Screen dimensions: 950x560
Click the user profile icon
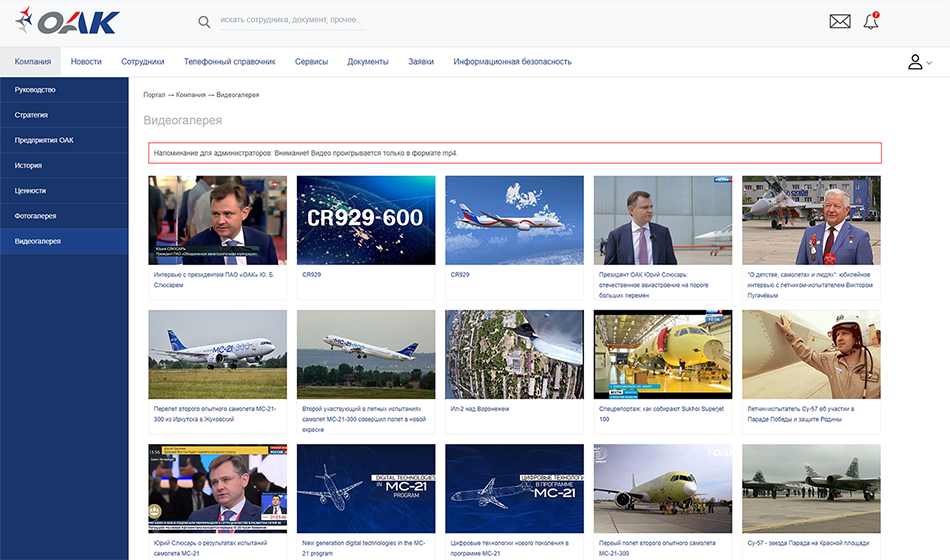tap(915, 62)
